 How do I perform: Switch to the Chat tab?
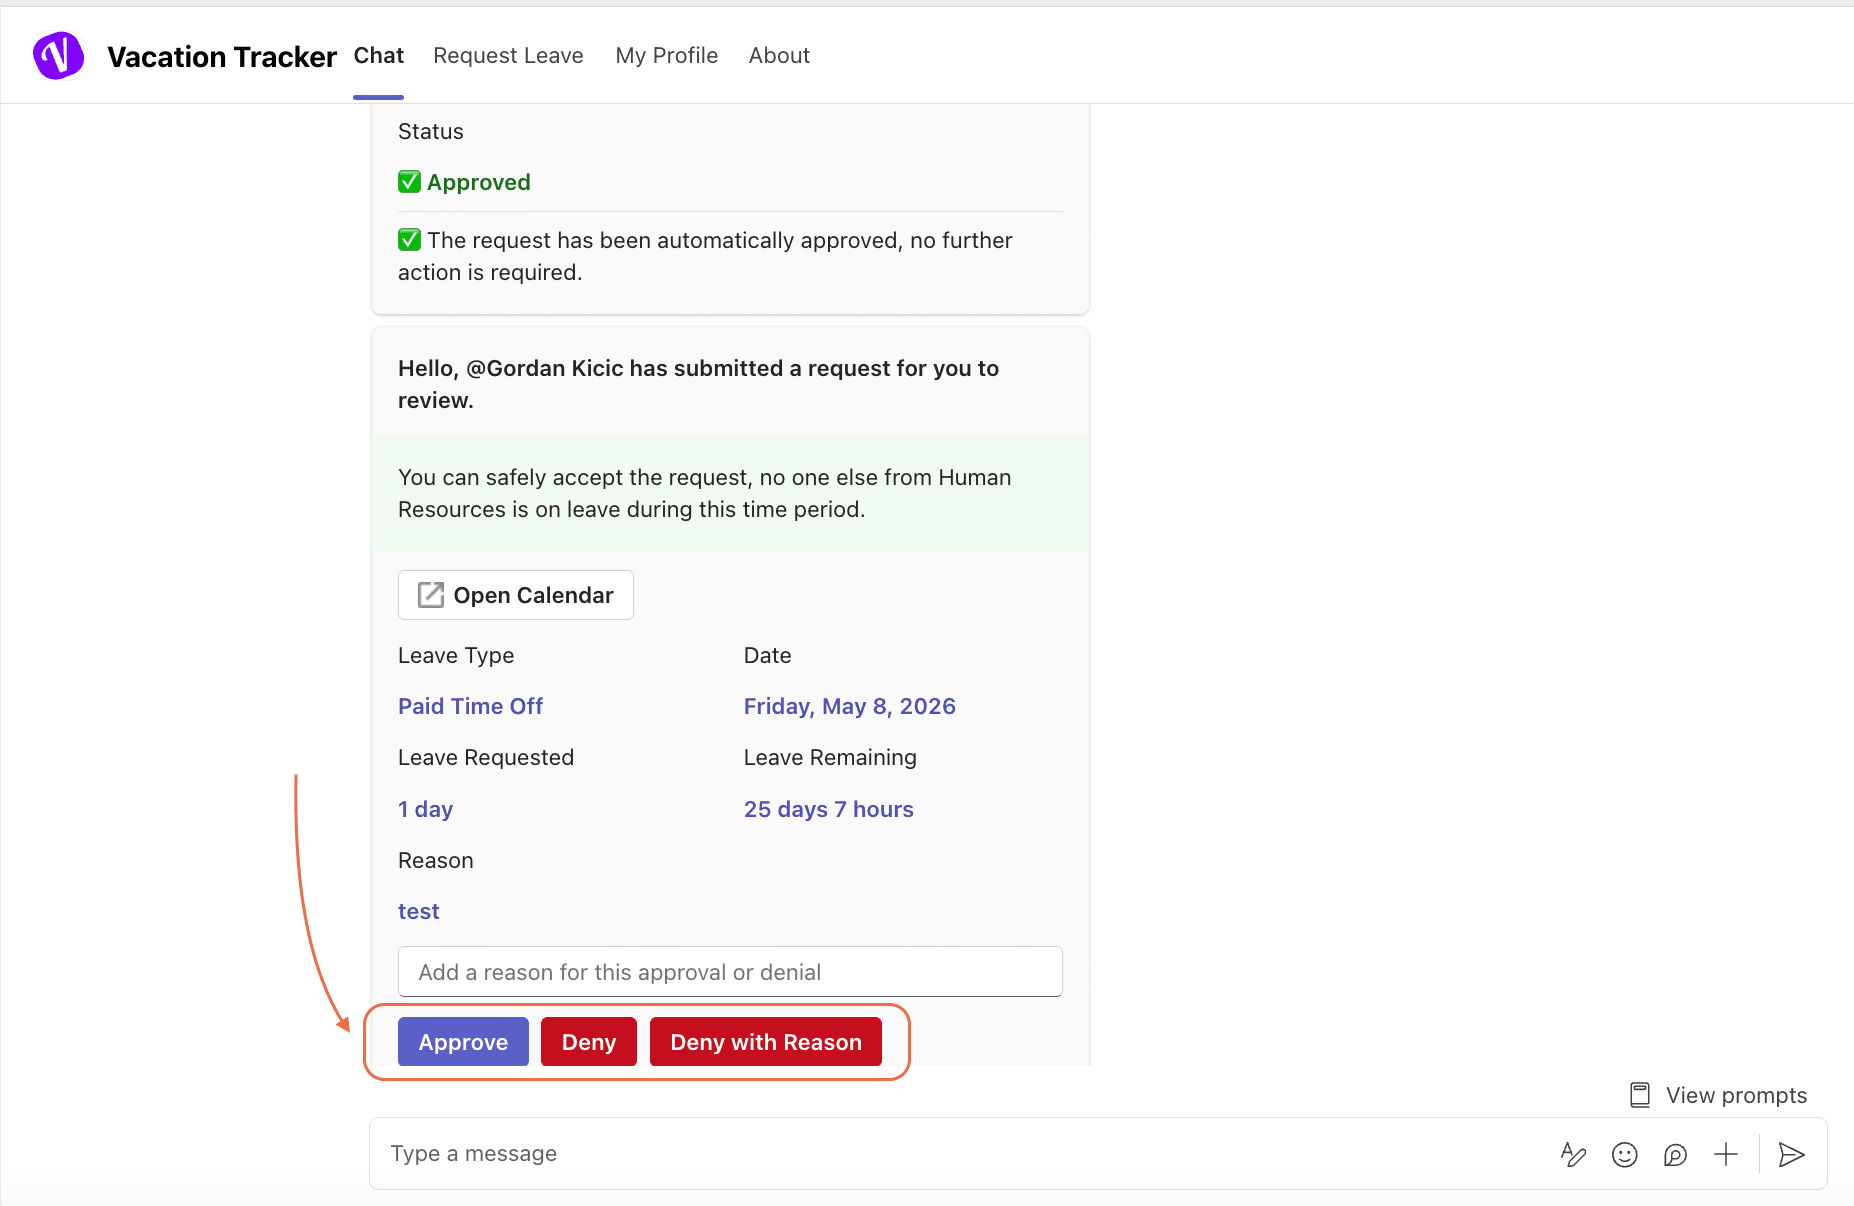tap(378, 56)
